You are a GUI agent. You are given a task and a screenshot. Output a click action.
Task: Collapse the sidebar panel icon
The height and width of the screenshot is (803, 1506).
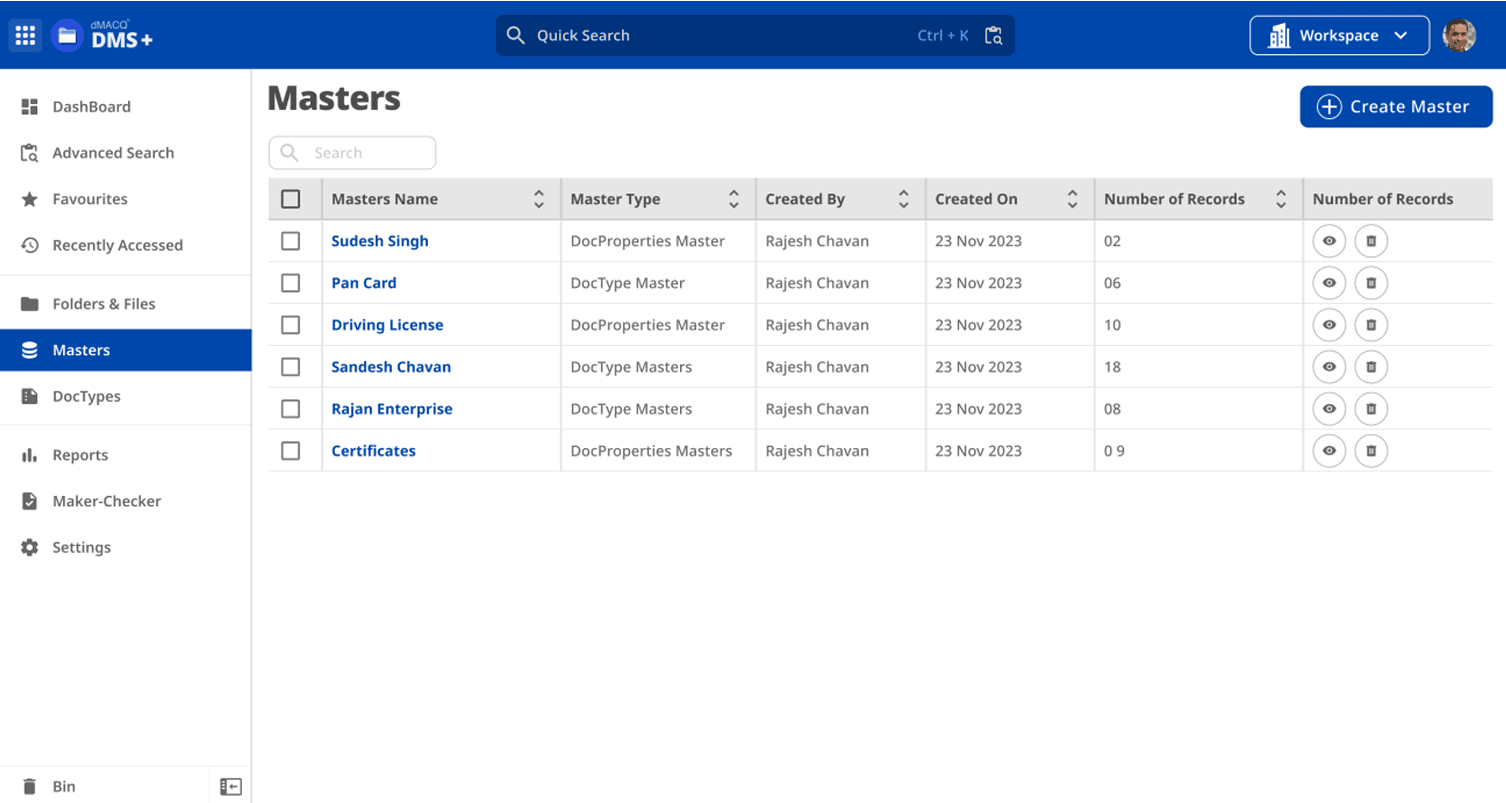click(231, 787)
